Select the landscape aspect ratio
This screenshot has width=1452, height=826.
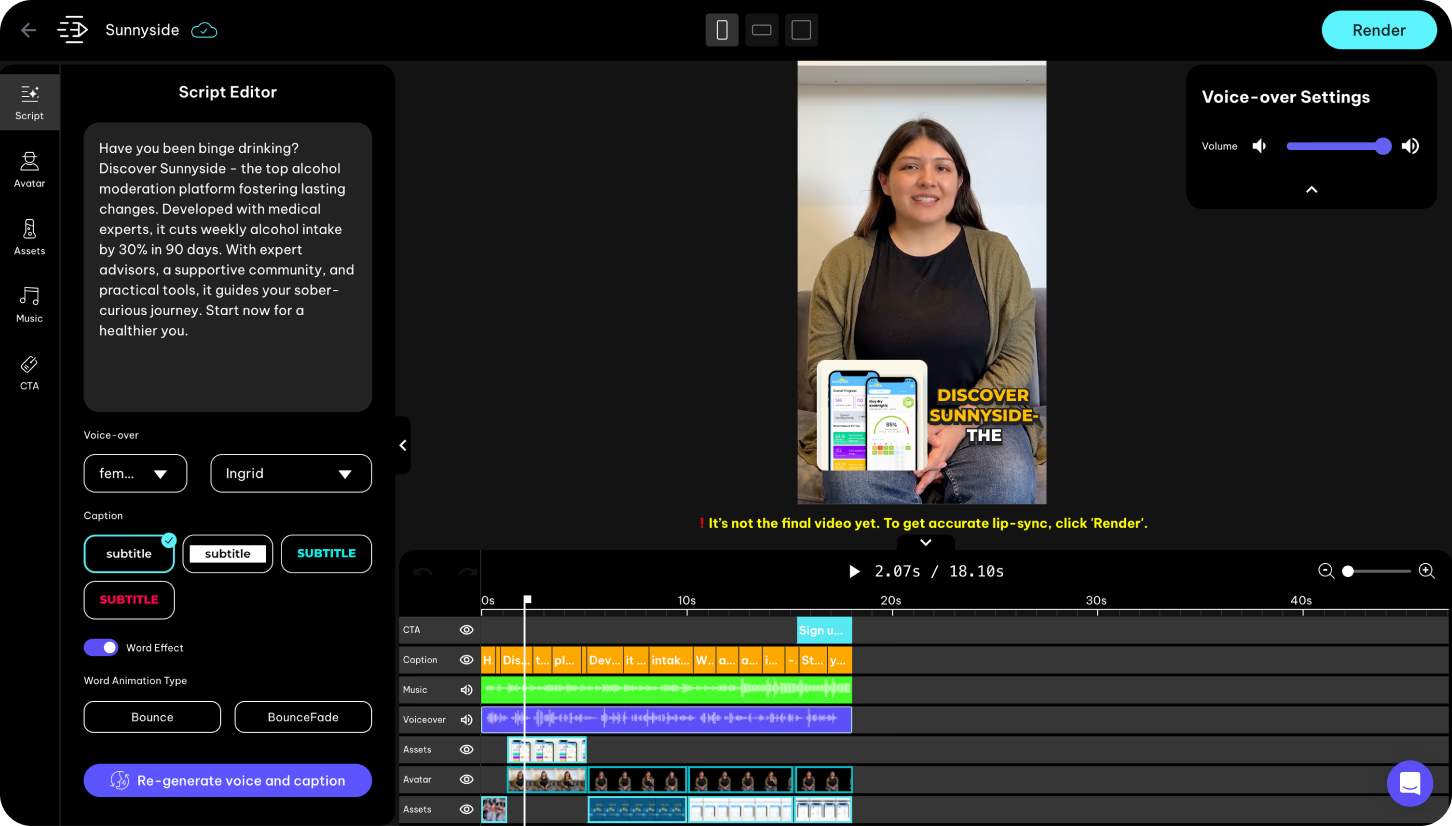[761, 29]
